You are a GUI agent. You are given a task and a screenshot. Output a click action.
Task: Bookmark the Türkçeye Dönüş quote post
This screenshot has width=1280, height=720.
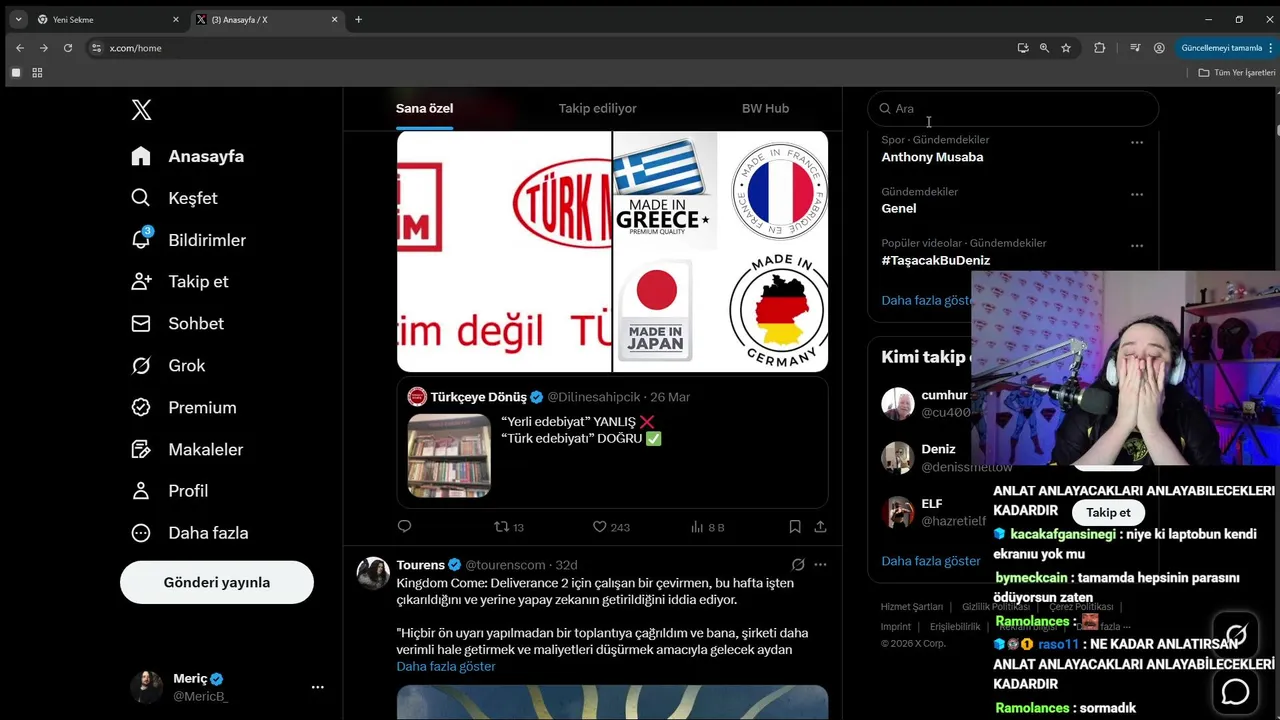point(795,526)
